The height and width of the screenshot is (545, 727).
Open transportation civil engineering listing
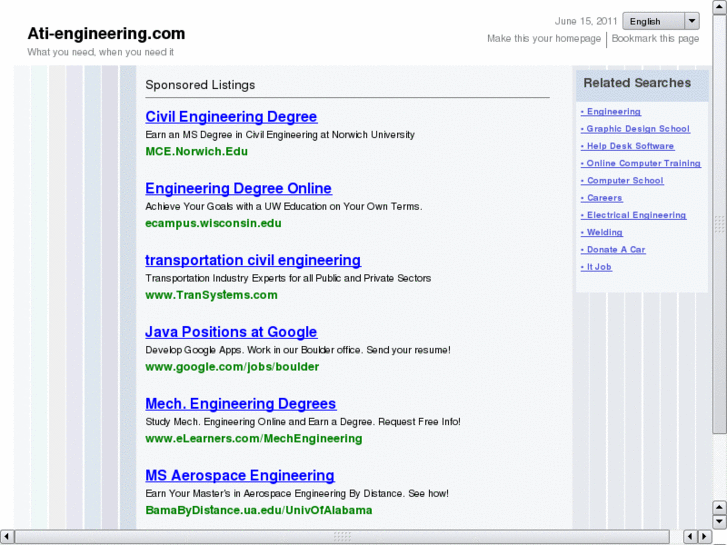click(x=253, y=260)
